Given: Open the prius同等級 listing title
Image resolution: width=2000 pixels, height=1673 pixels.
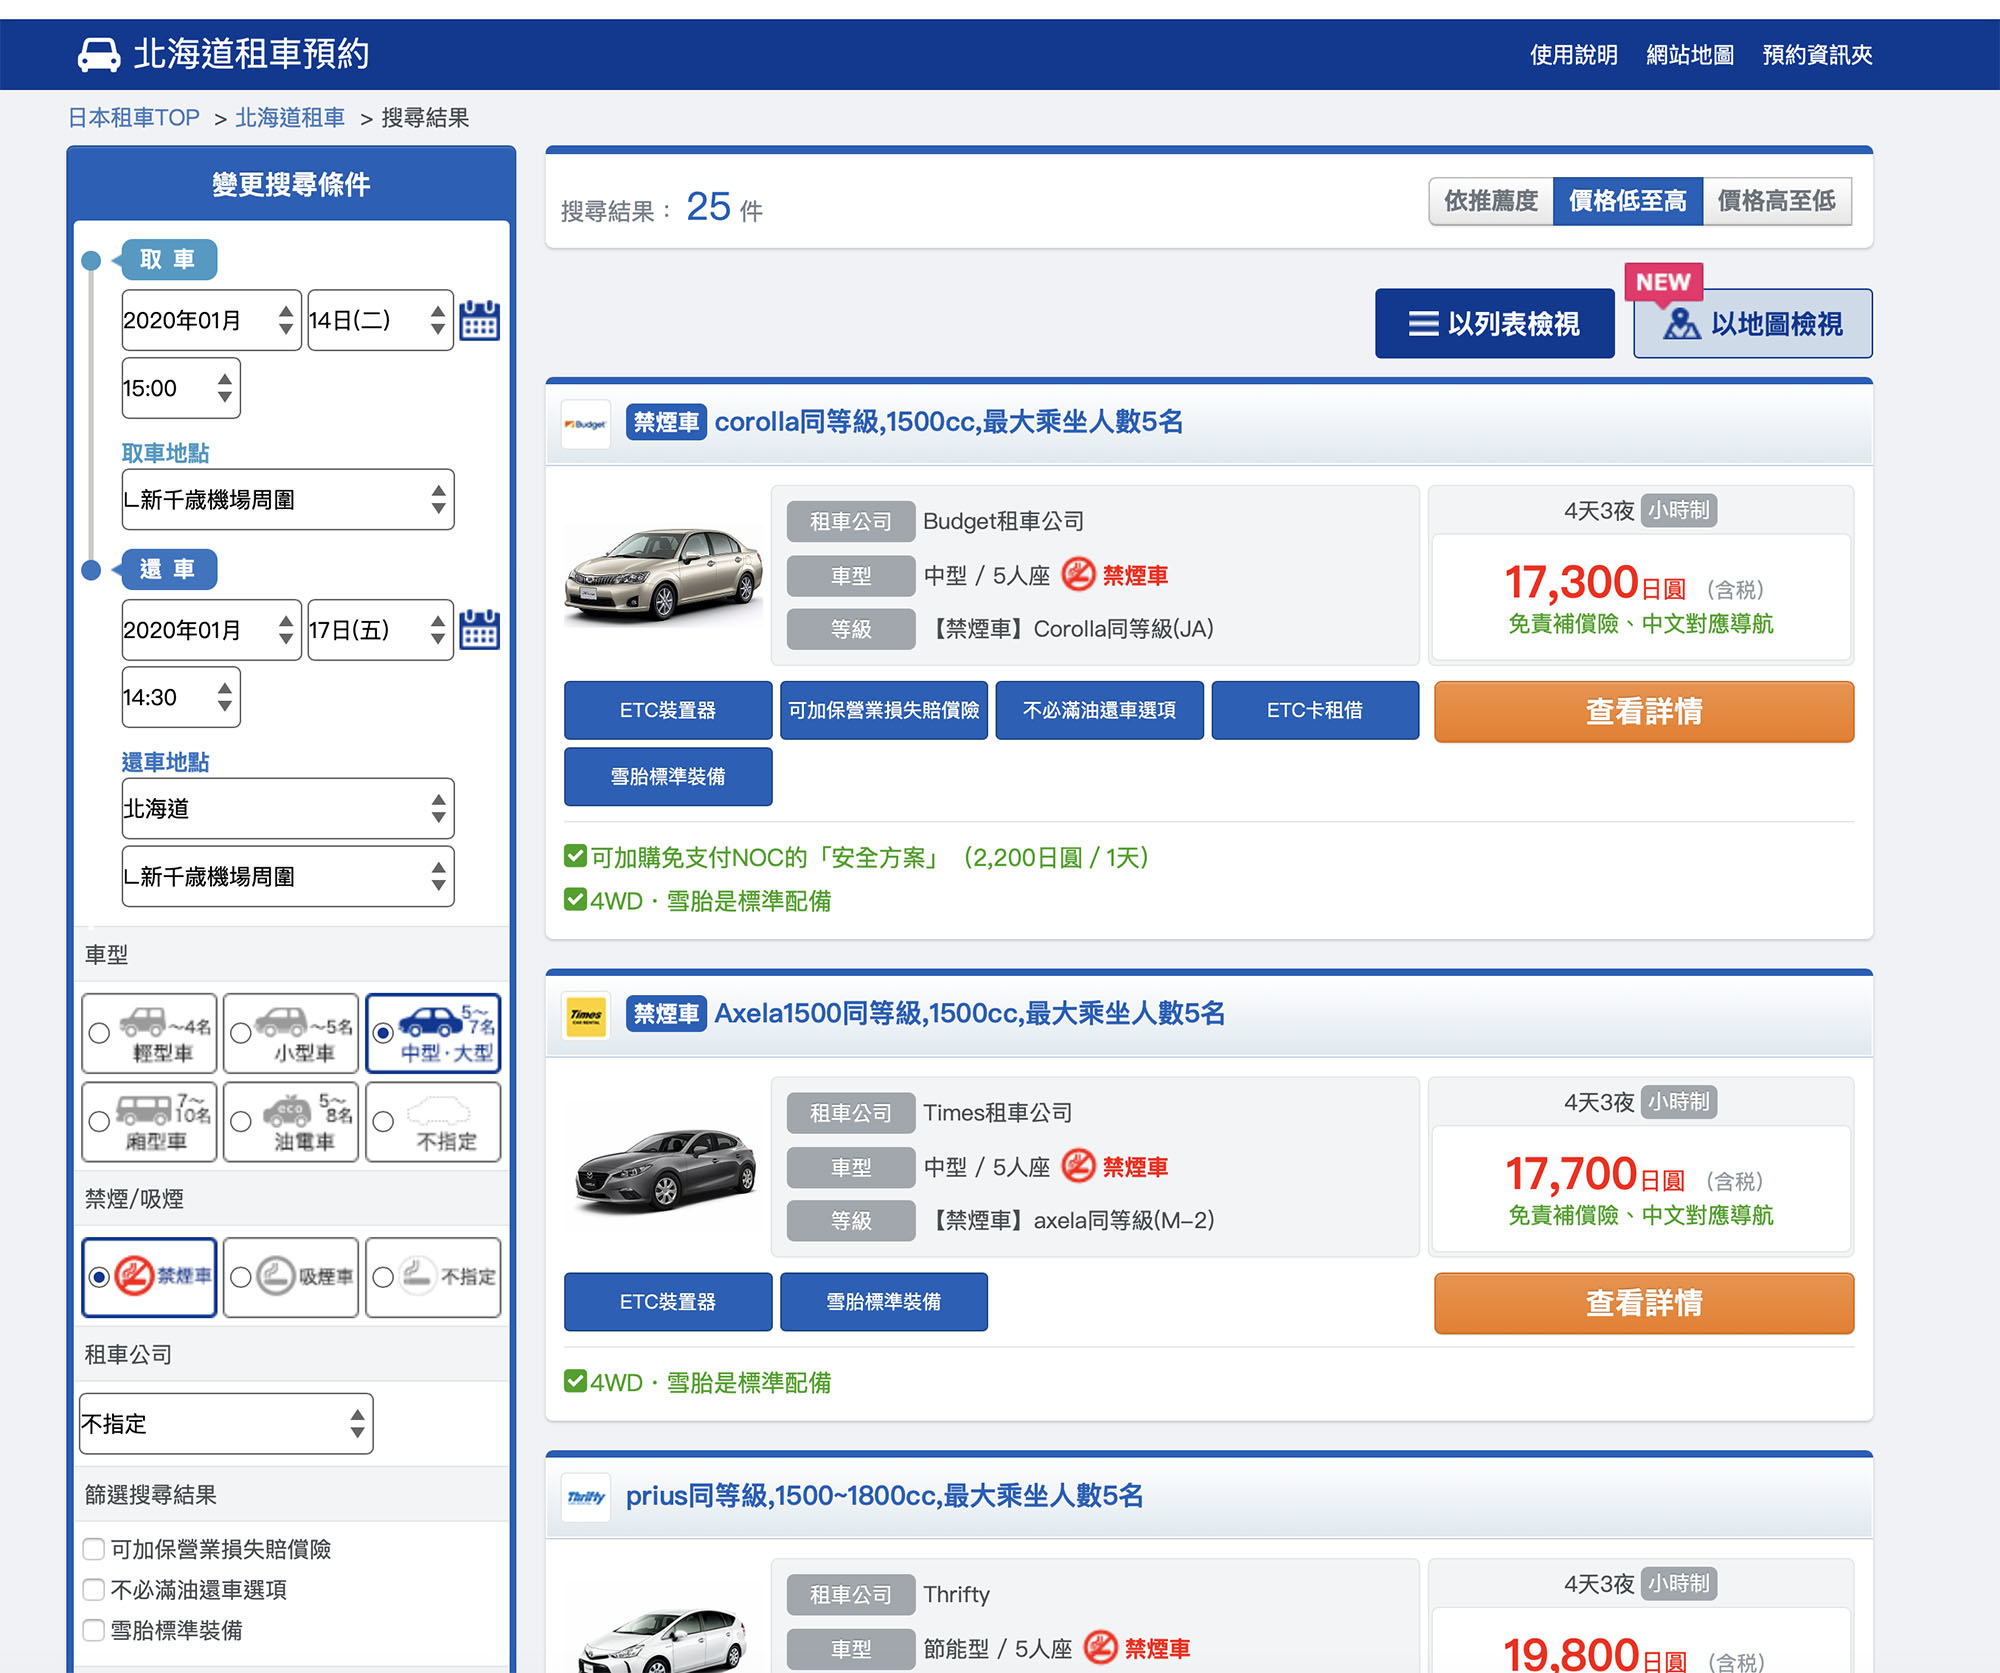Looking at the screenshot, I should click(884, 1496).
